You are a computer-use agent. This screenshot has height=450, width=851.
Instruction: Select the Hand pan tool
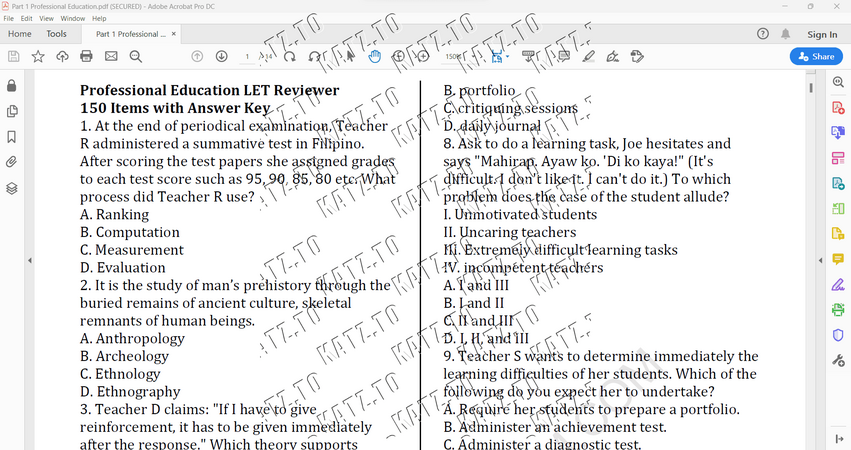pyautogui.click(x=374, y=56)
